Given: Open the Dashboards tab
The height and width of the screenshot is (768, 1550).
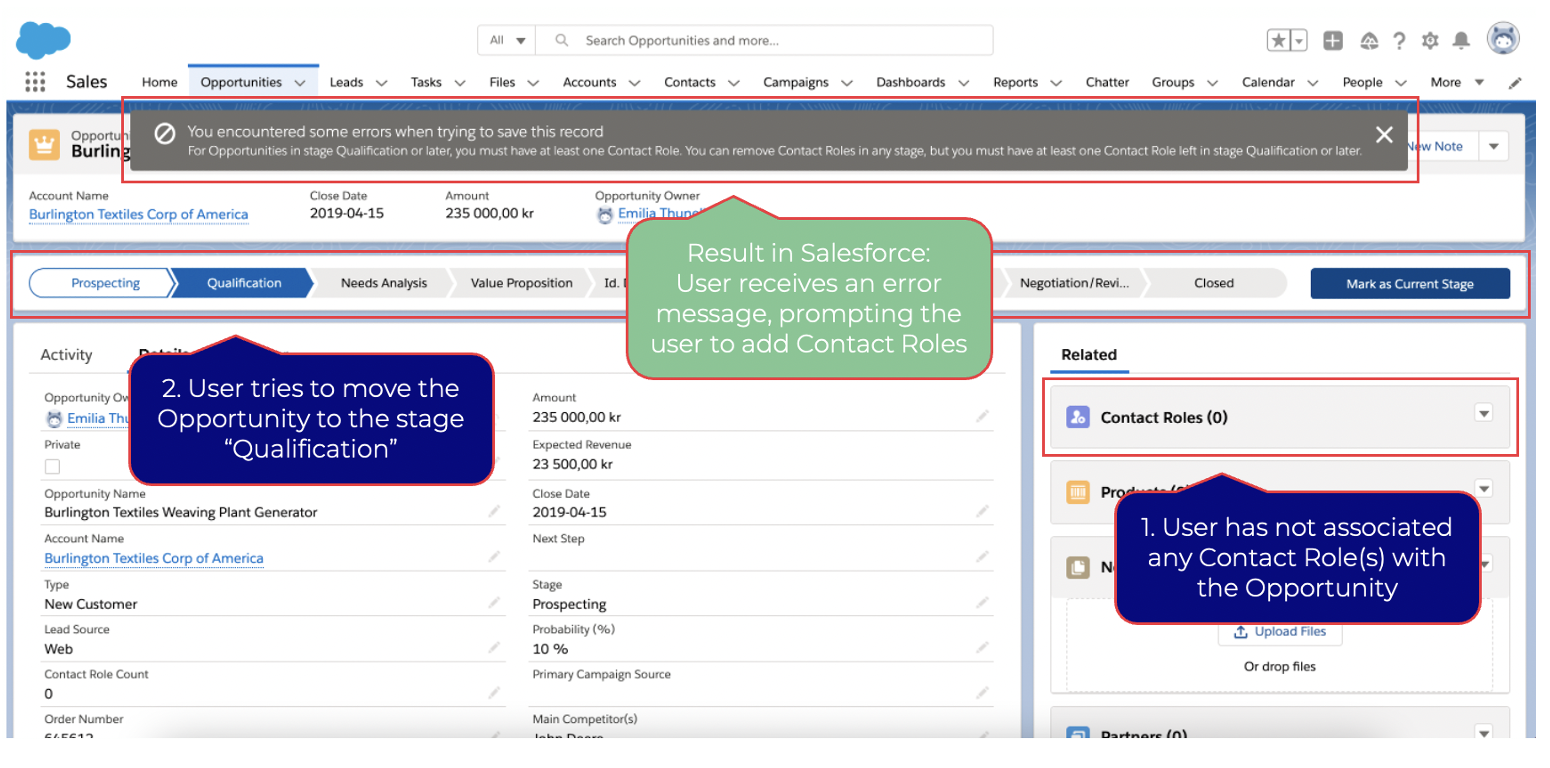Looking at the screenshot, I should pos(910,82).
